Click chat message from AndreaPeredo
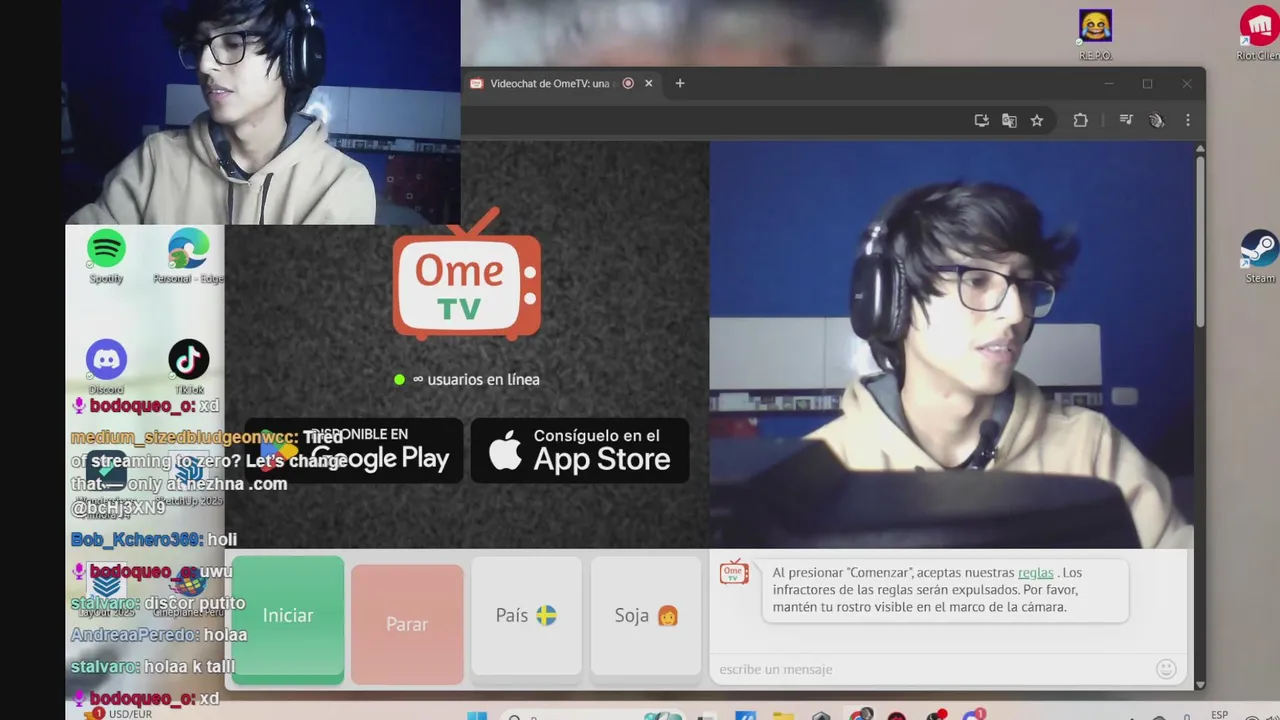This screenshot has width=1280, height=720. pyautogui.click(x=159, y=635)
